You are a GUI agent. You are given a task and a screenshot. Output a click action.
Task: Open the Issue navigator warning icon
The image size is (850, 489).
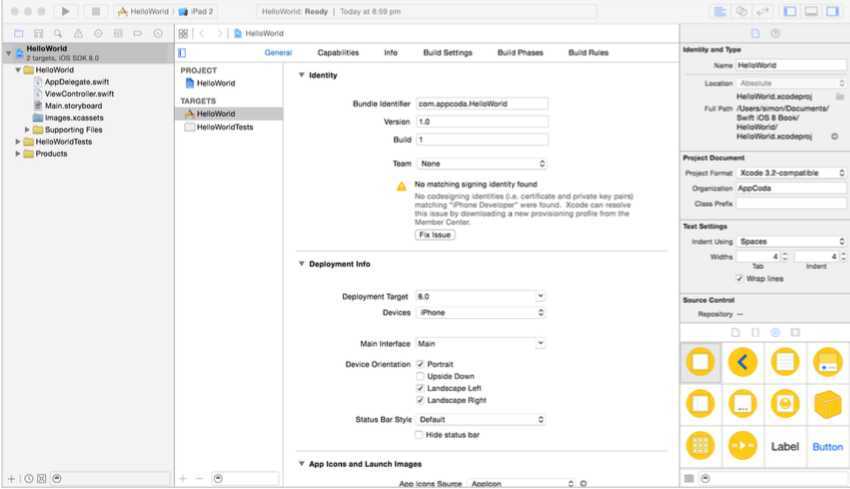click(78, 34)
